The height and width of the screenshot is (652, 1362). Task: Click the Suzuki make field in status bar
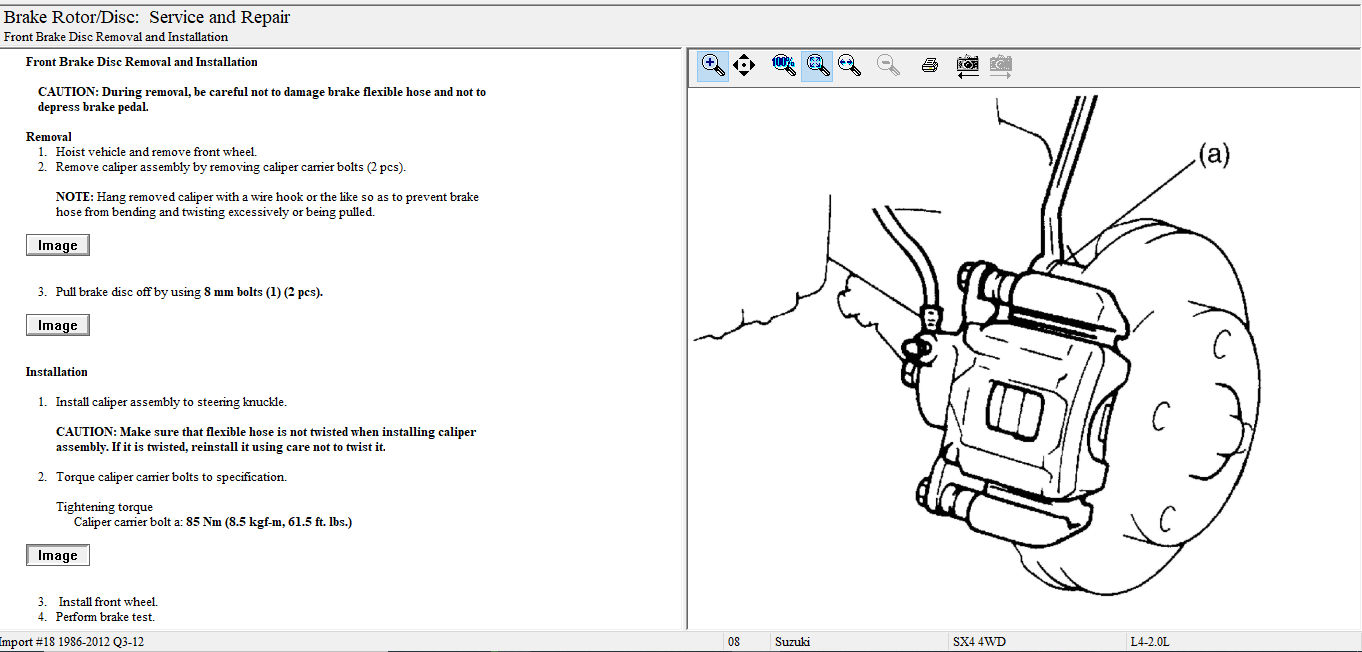pos(793,642)
